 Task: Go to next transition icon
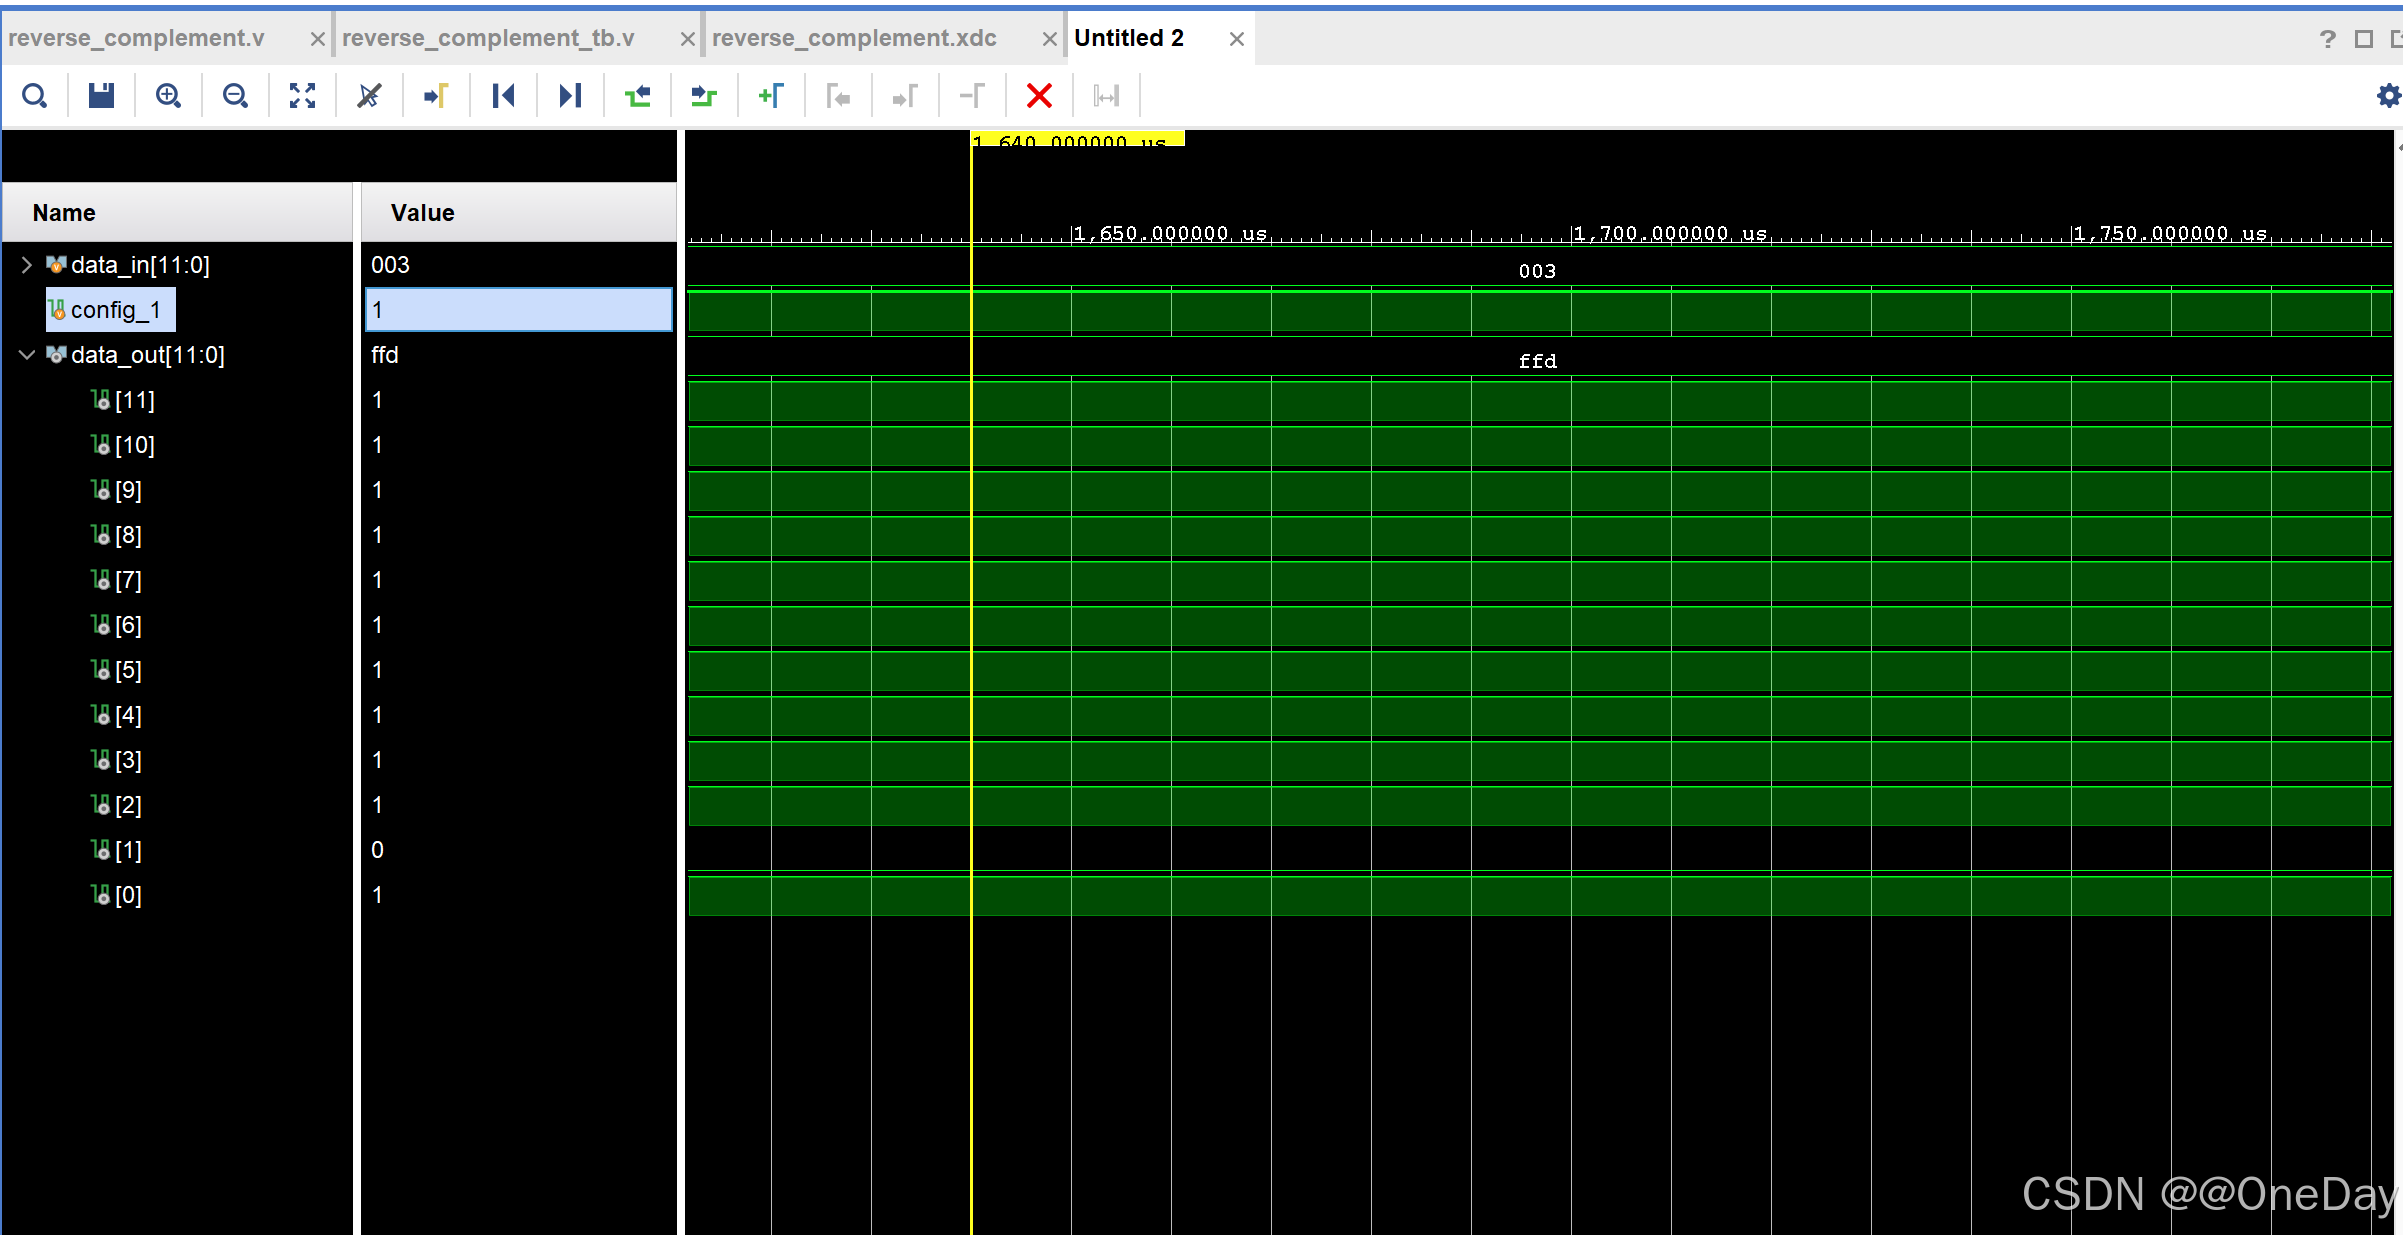pyautogui.click(x=704, y=96)
